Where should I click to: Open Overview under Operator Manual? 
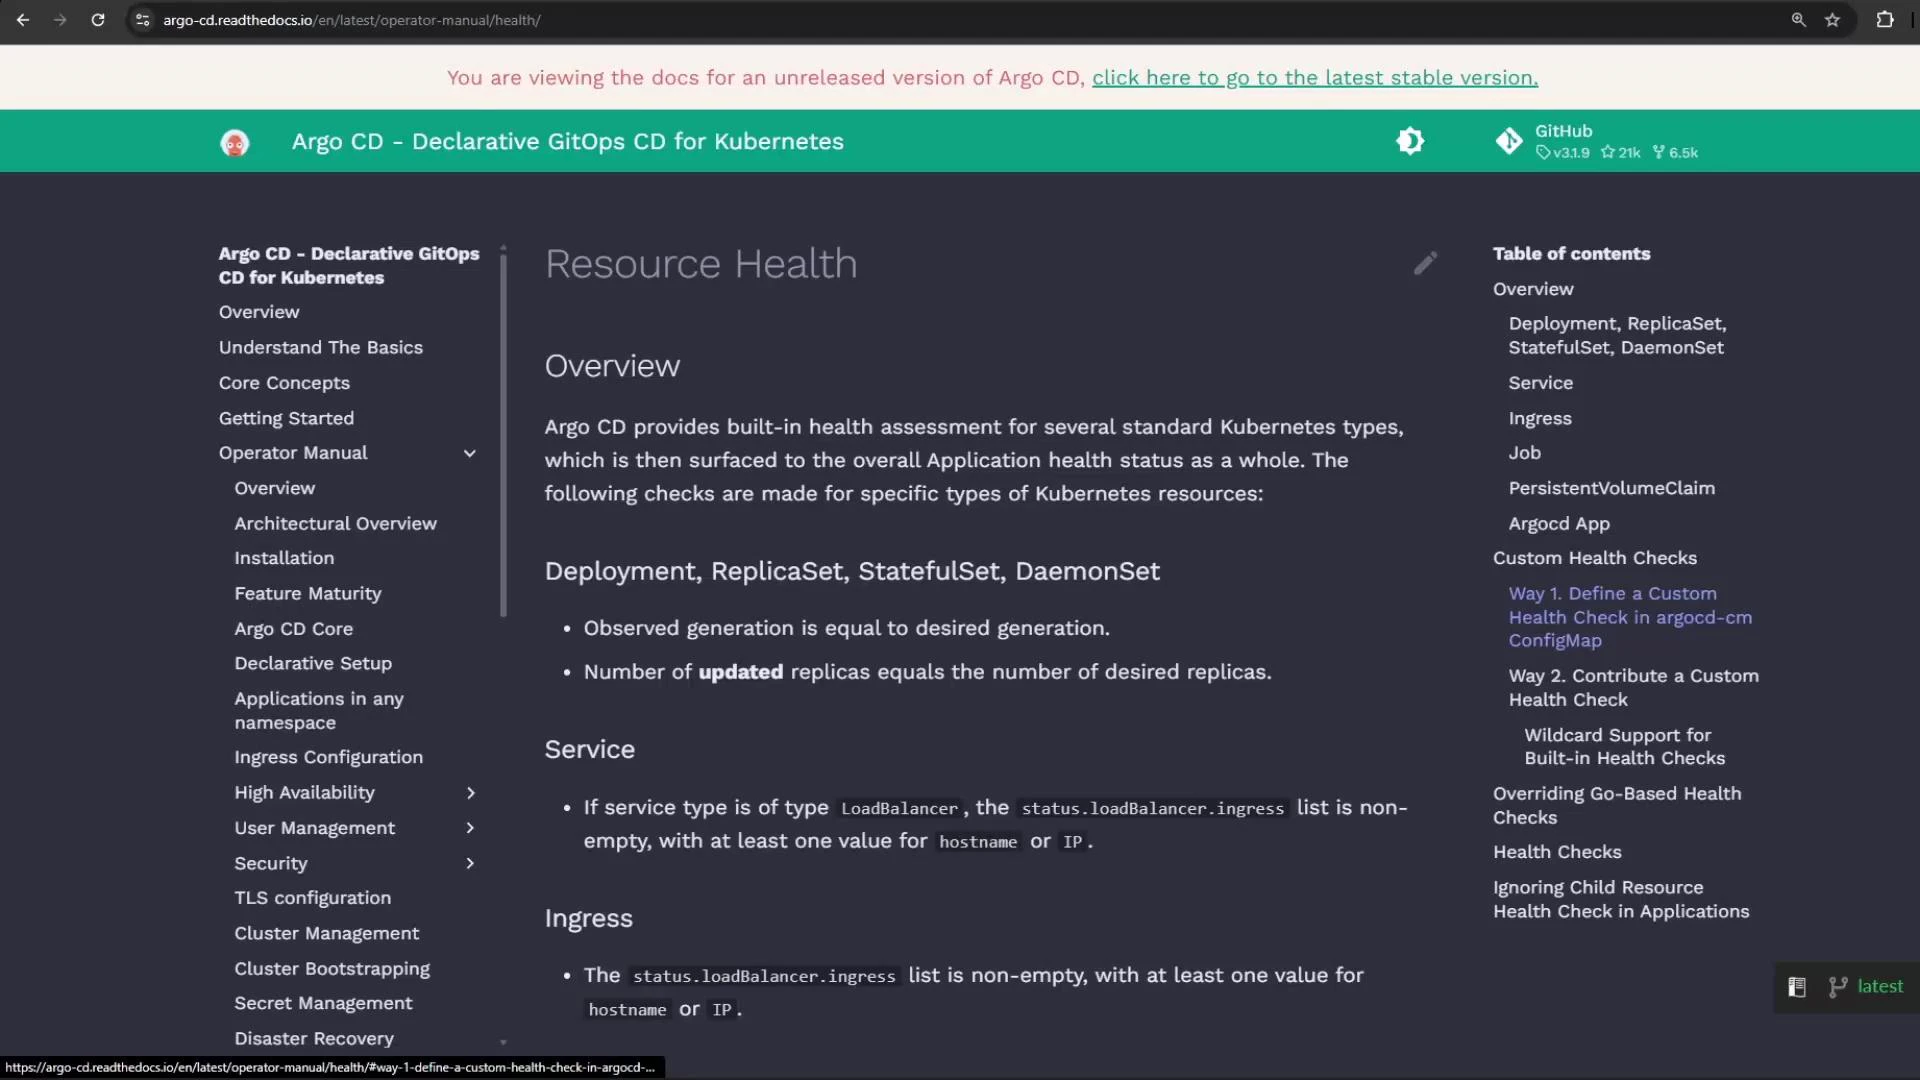[274, 488]
